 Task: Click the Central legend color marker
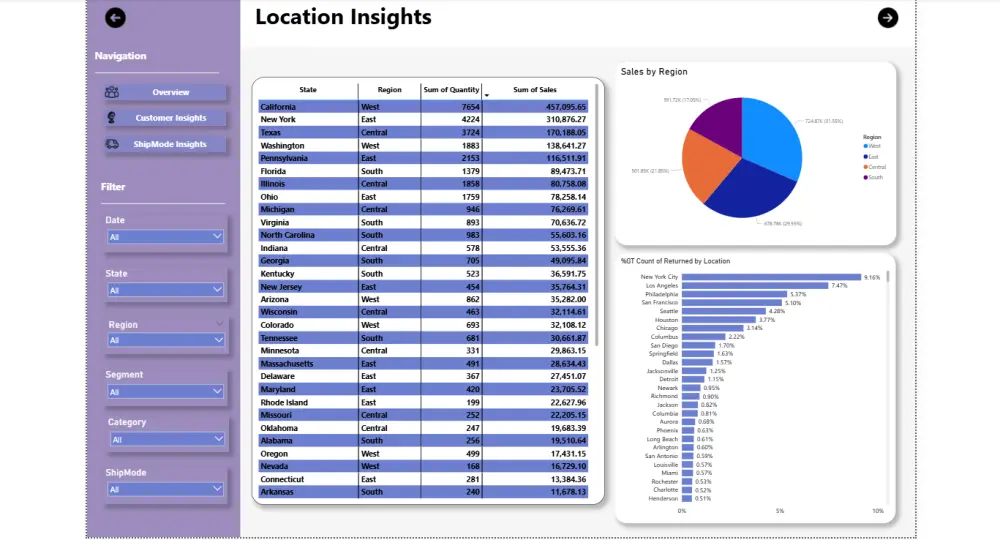coord(865,166)
